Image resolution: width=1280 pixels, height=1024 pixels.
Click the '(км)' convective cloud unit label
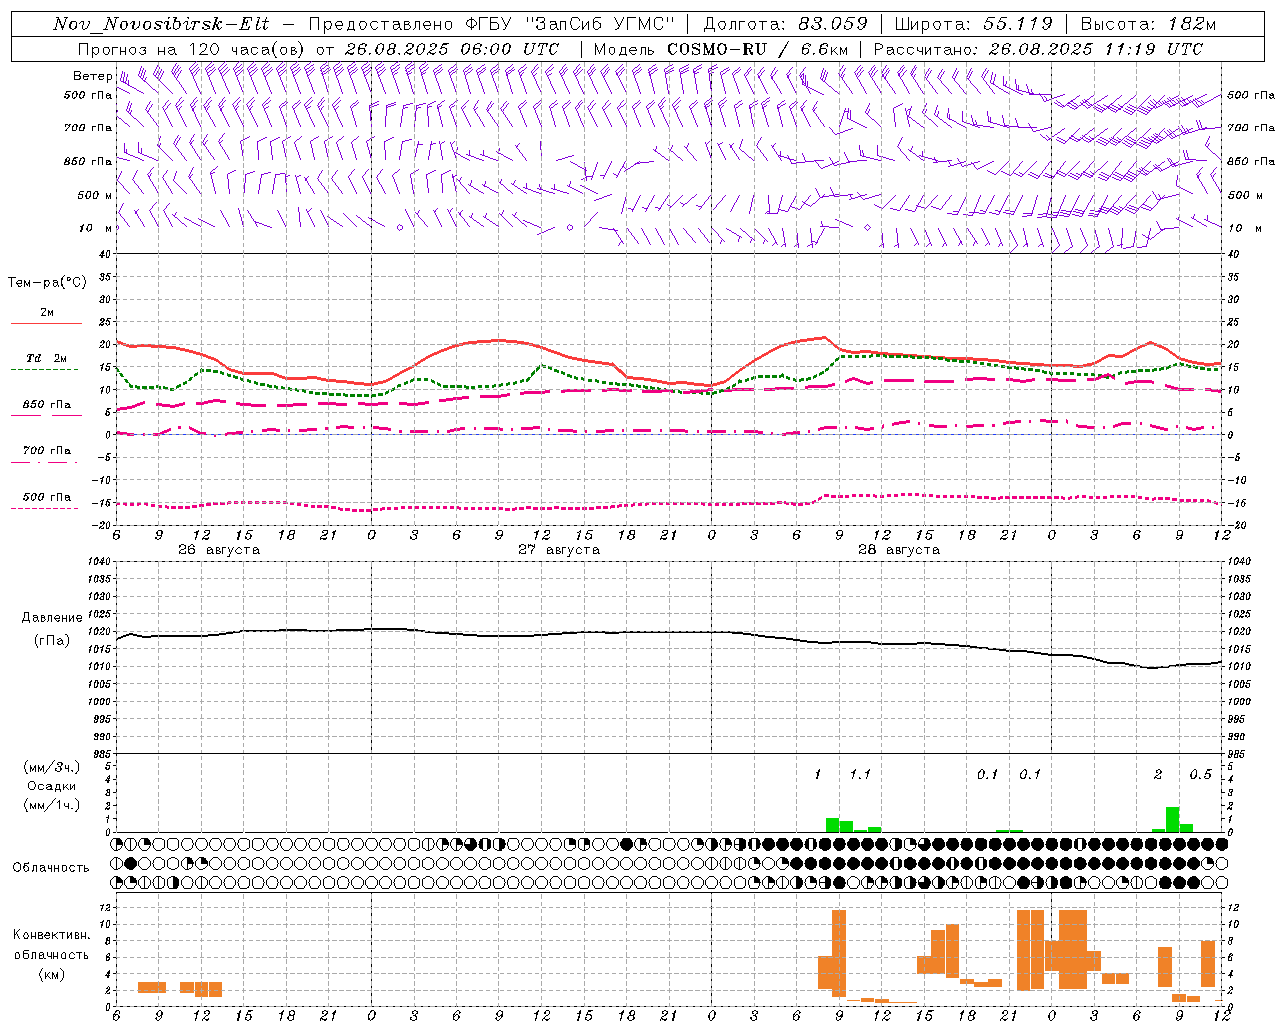pos(51,974)
